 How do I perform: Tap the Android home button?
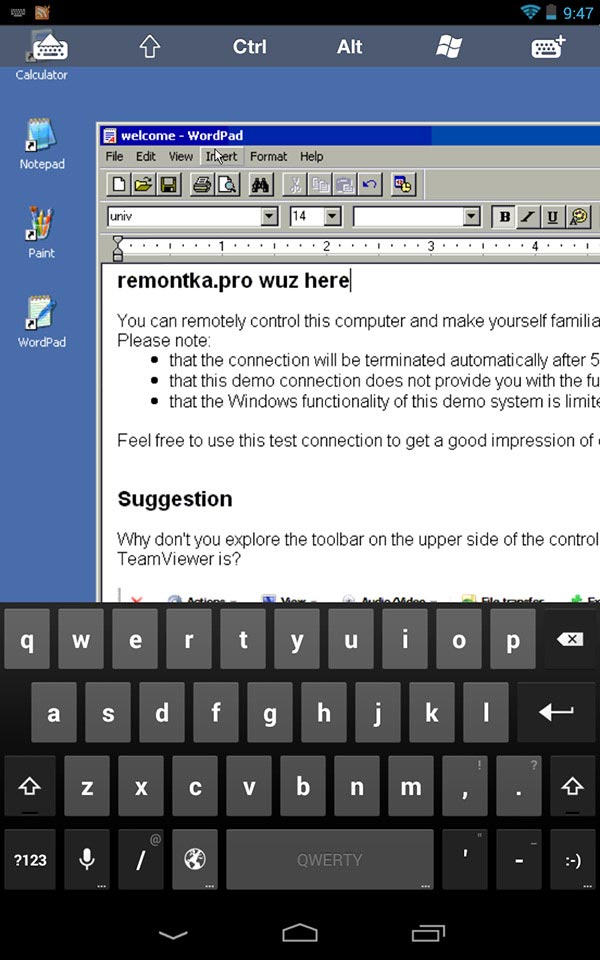click(x=300, y=932)
